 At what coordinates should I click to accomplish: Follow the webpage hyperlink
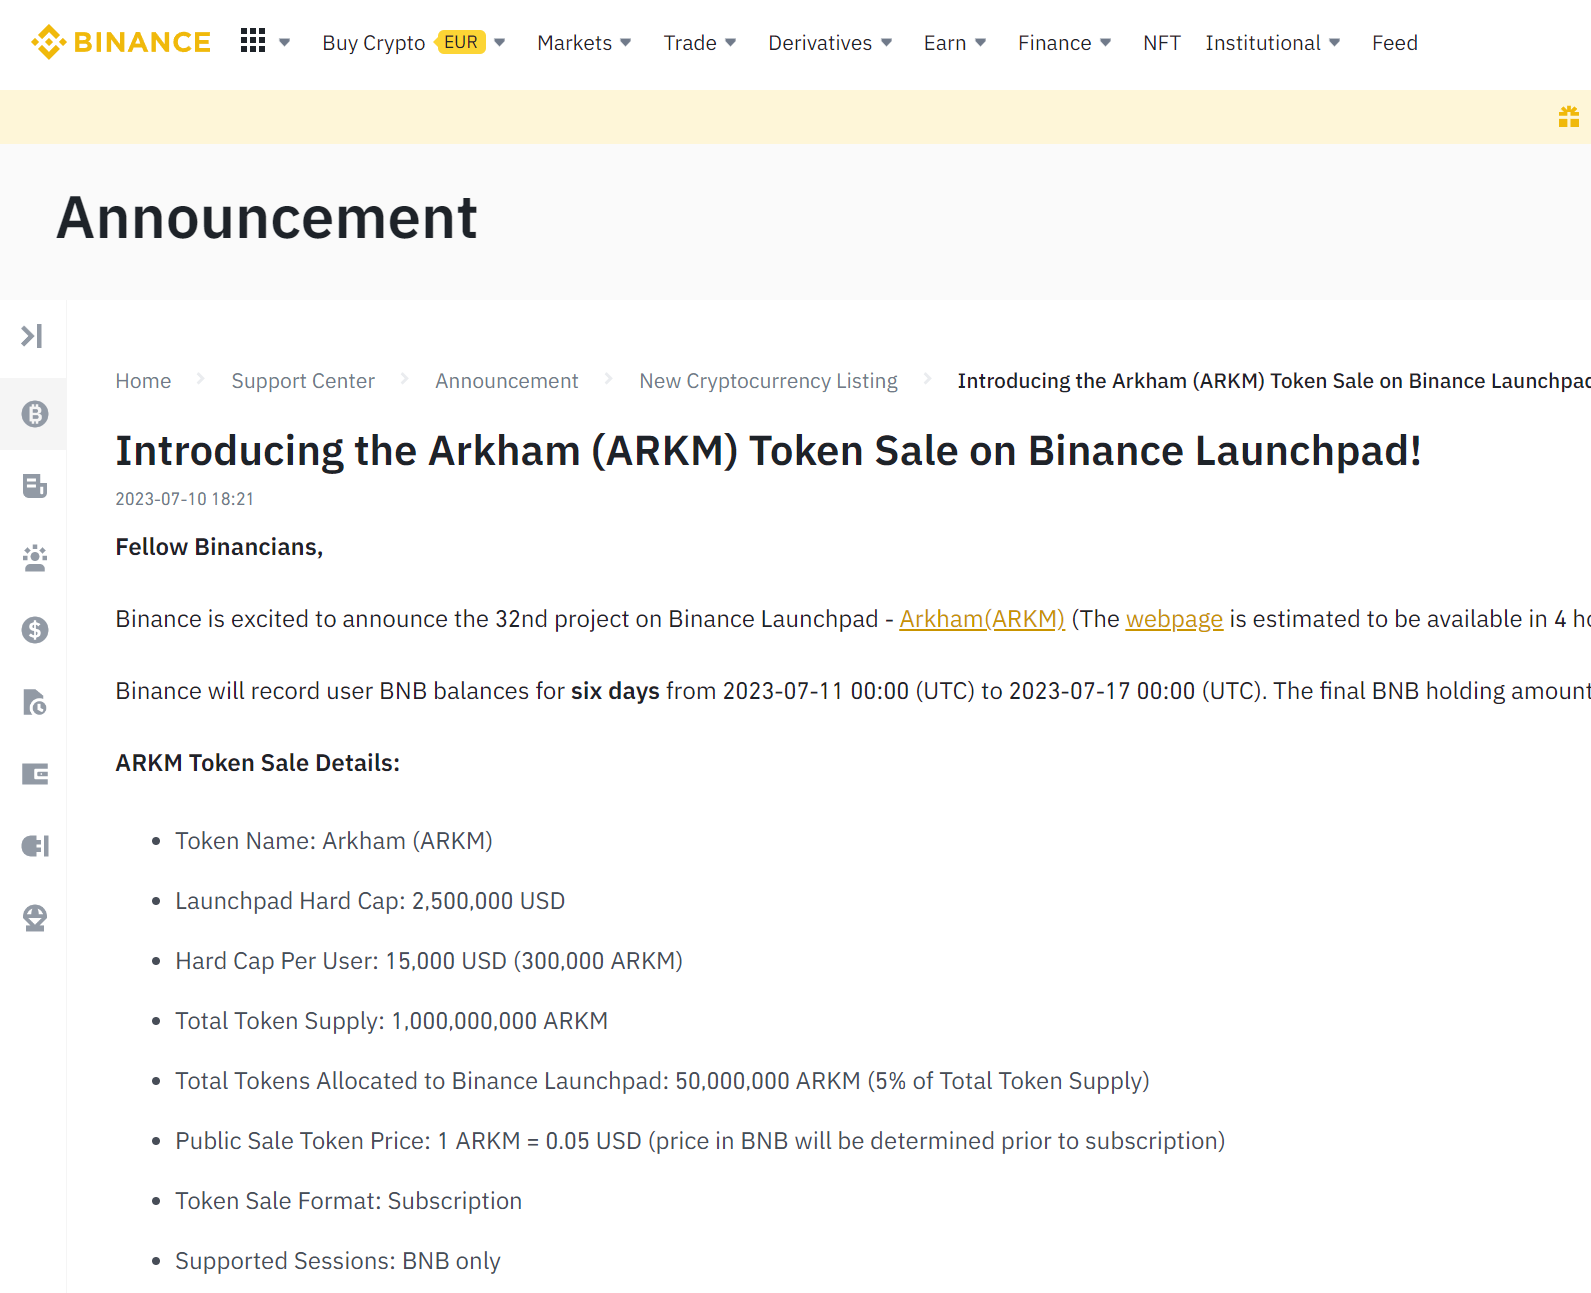click(1174, 619)
